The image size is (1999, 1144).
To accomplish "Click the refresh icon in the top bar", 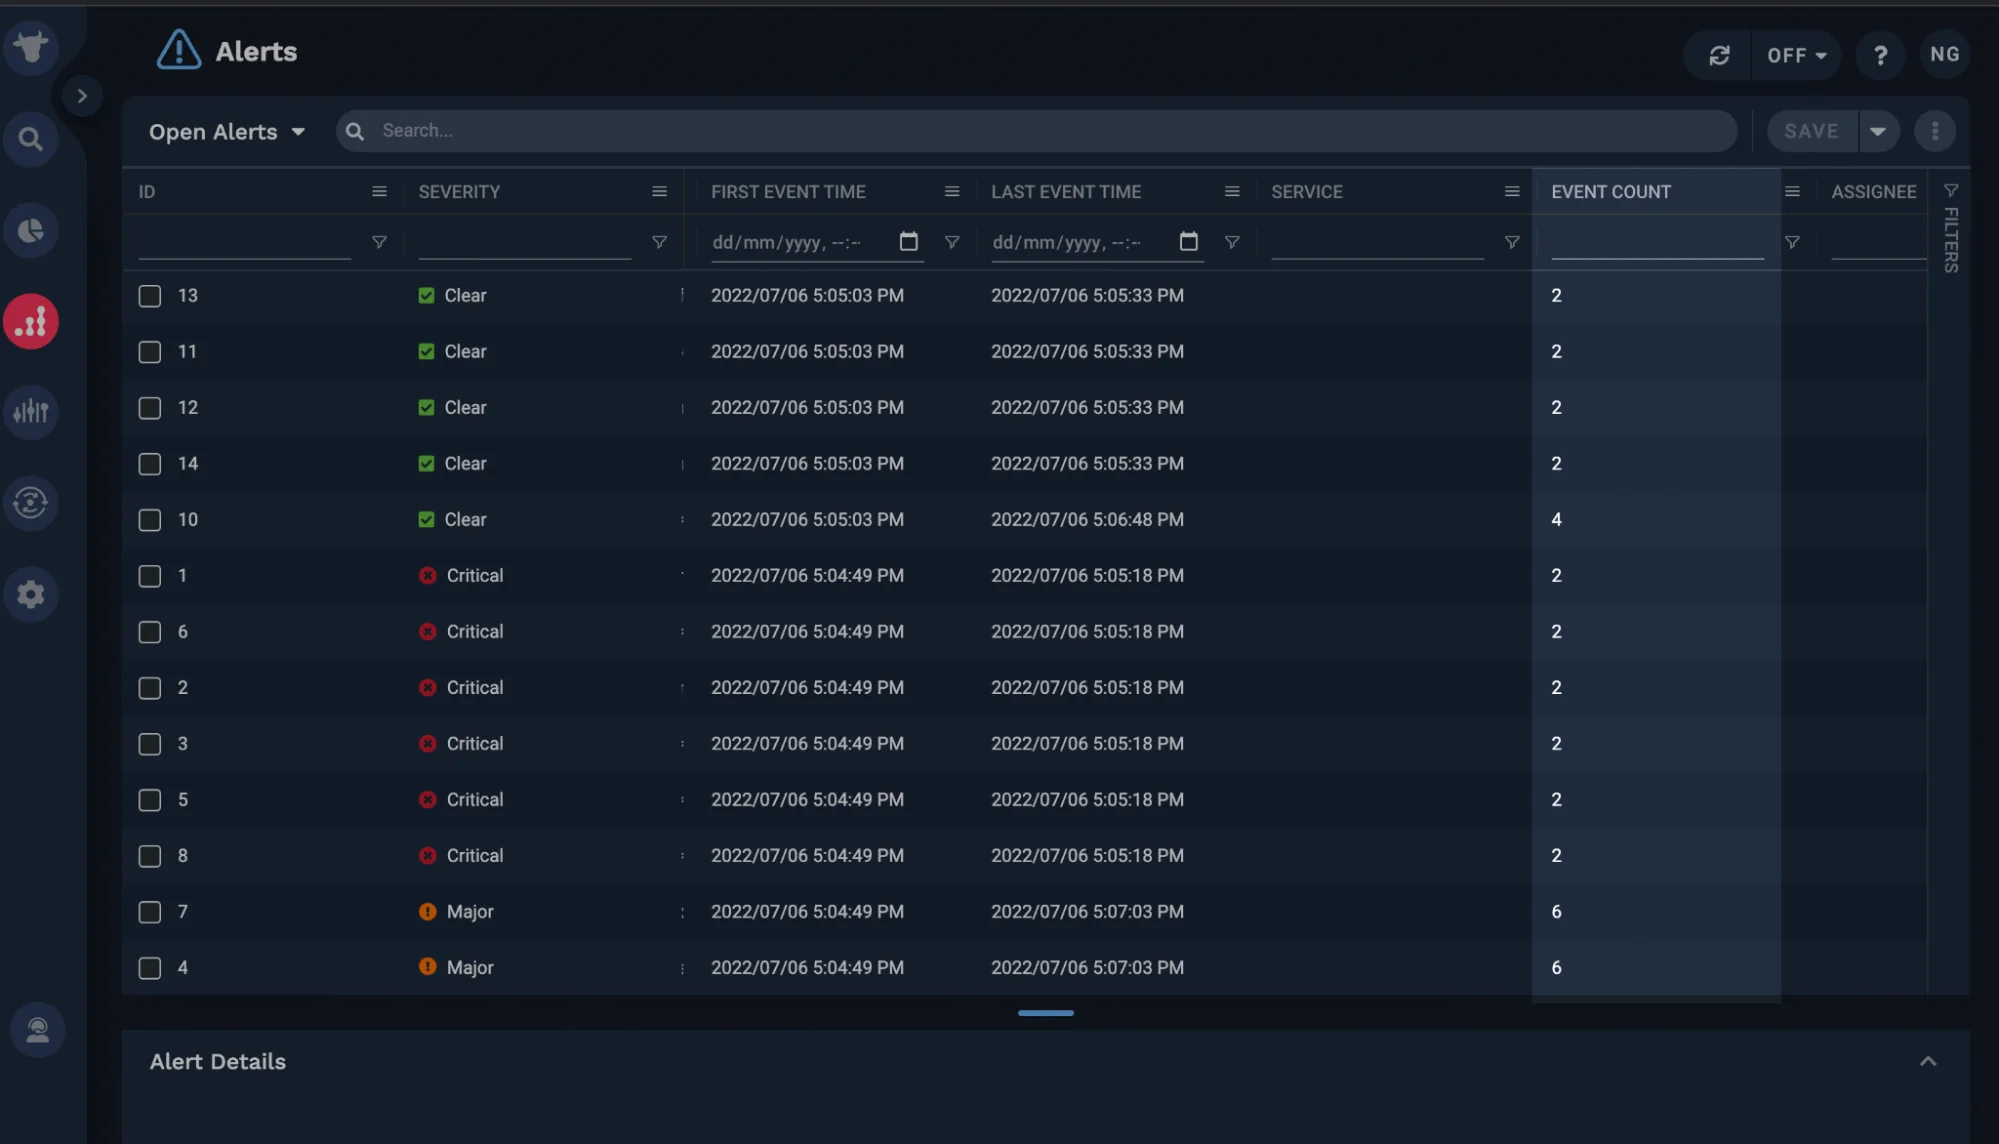I will pos(1719,55).
